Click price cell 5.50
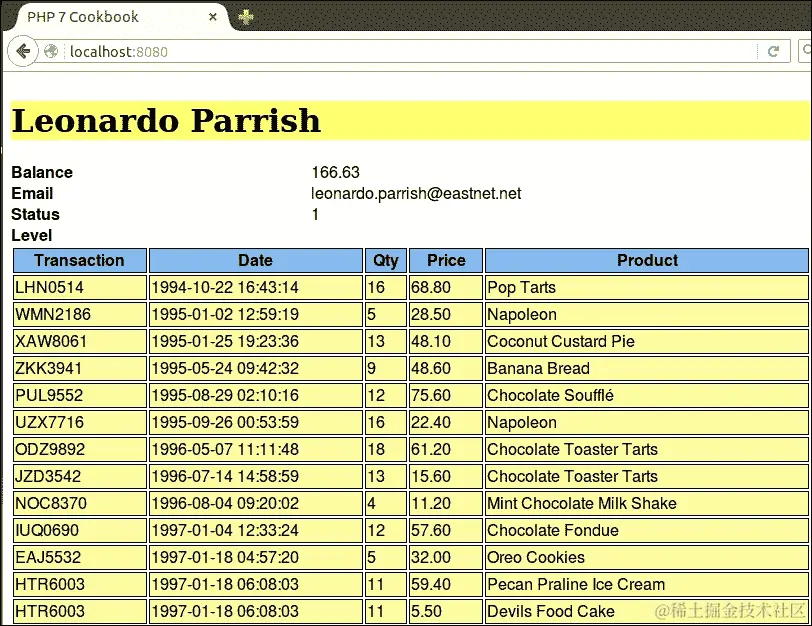Image resolution: width=812 pixels, height=626 pixels. [446, 610]
